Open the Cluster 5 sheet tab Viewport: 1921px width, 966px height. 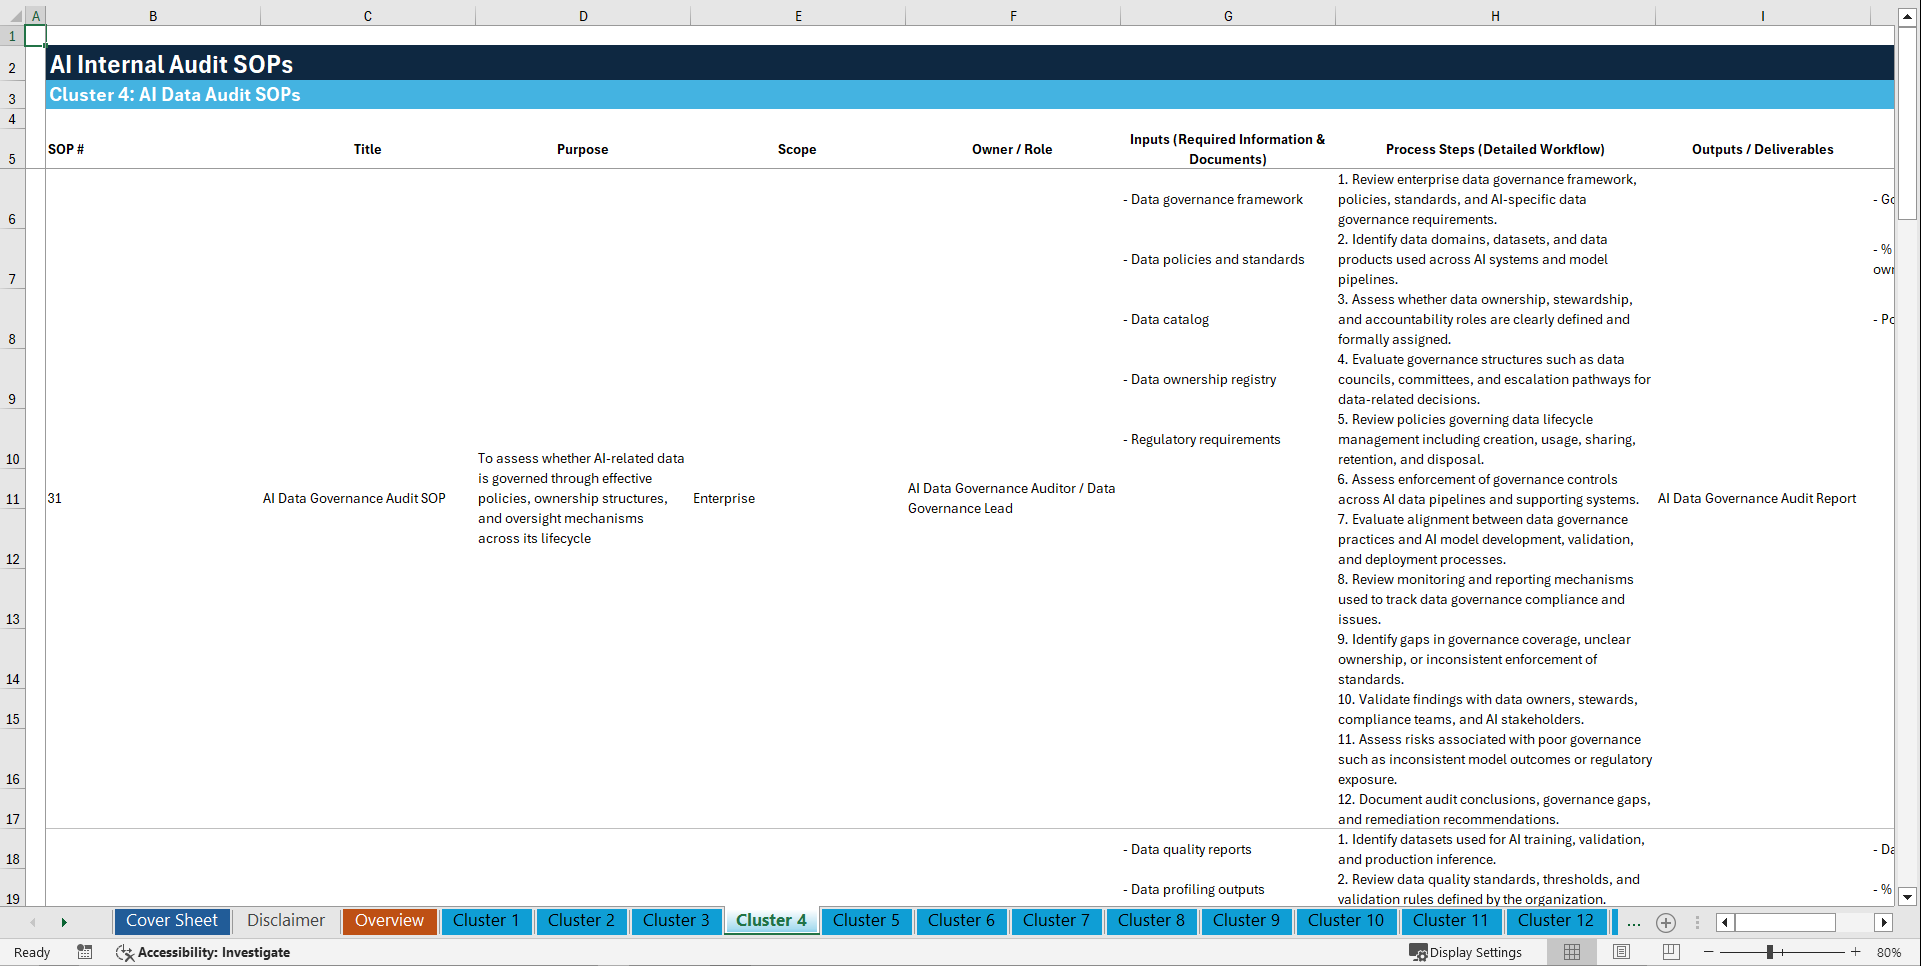tap(866, 921)
